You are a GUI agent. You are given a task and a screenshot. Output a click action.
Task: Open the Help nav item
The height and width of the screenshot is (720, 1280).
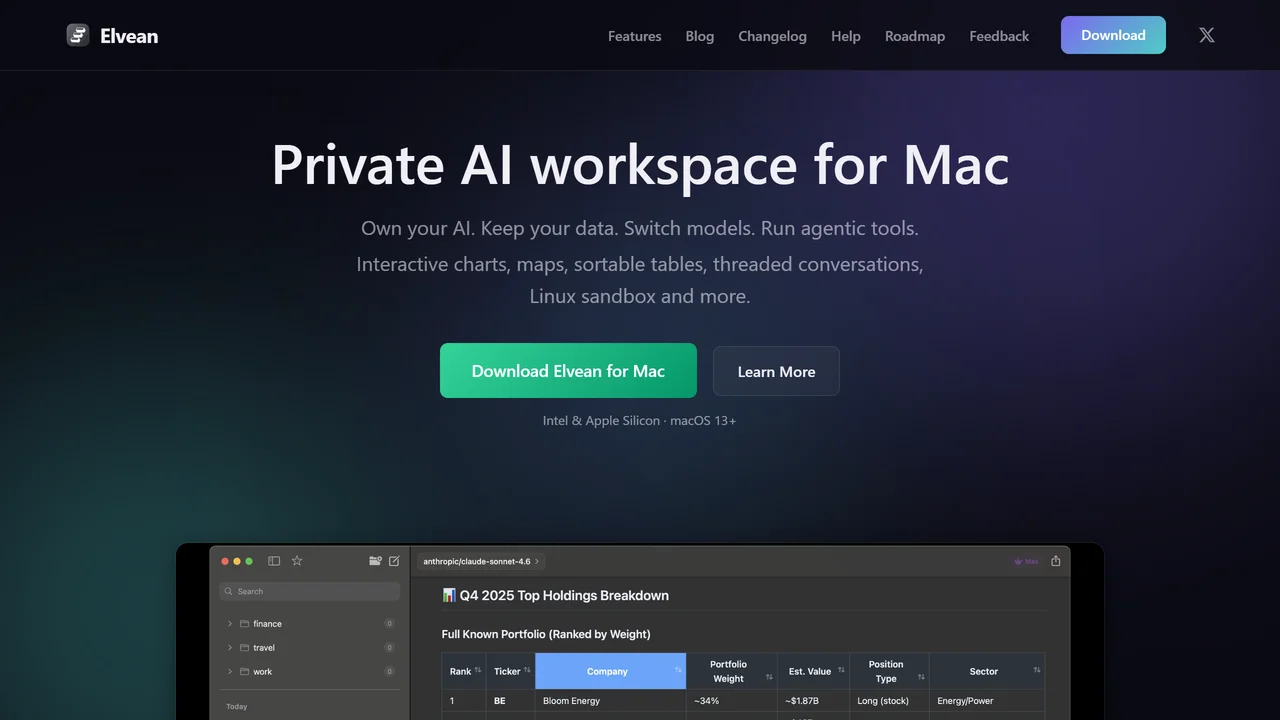pos(846,36)
